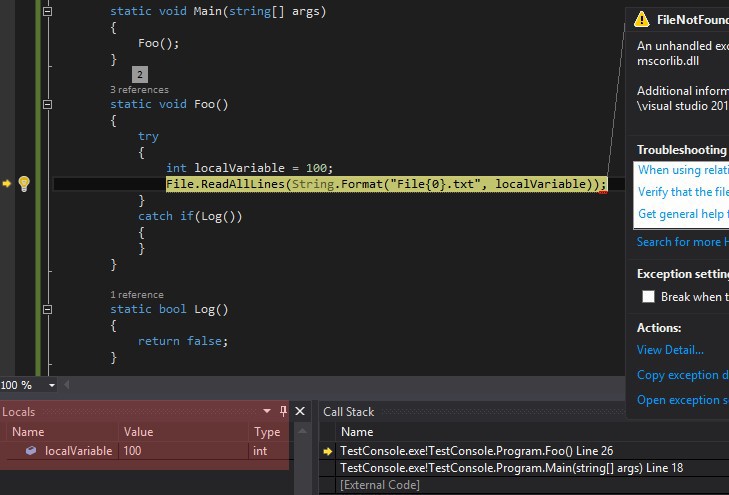The width and height of the screenshot is (729, 495).
Task: Open the View Detail... link
Action: pos(670,350)
